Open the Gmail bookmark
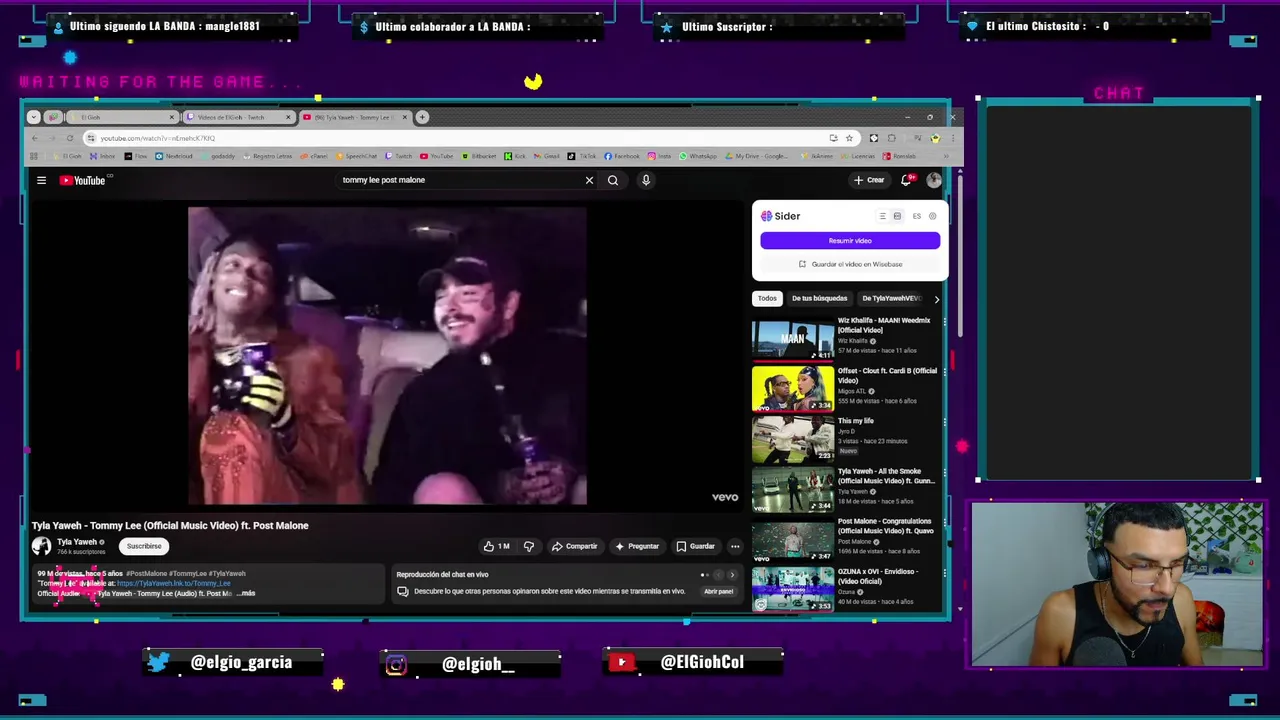Image resolution: width=1280 pixels, height=720 pixels. pos(547,156)
